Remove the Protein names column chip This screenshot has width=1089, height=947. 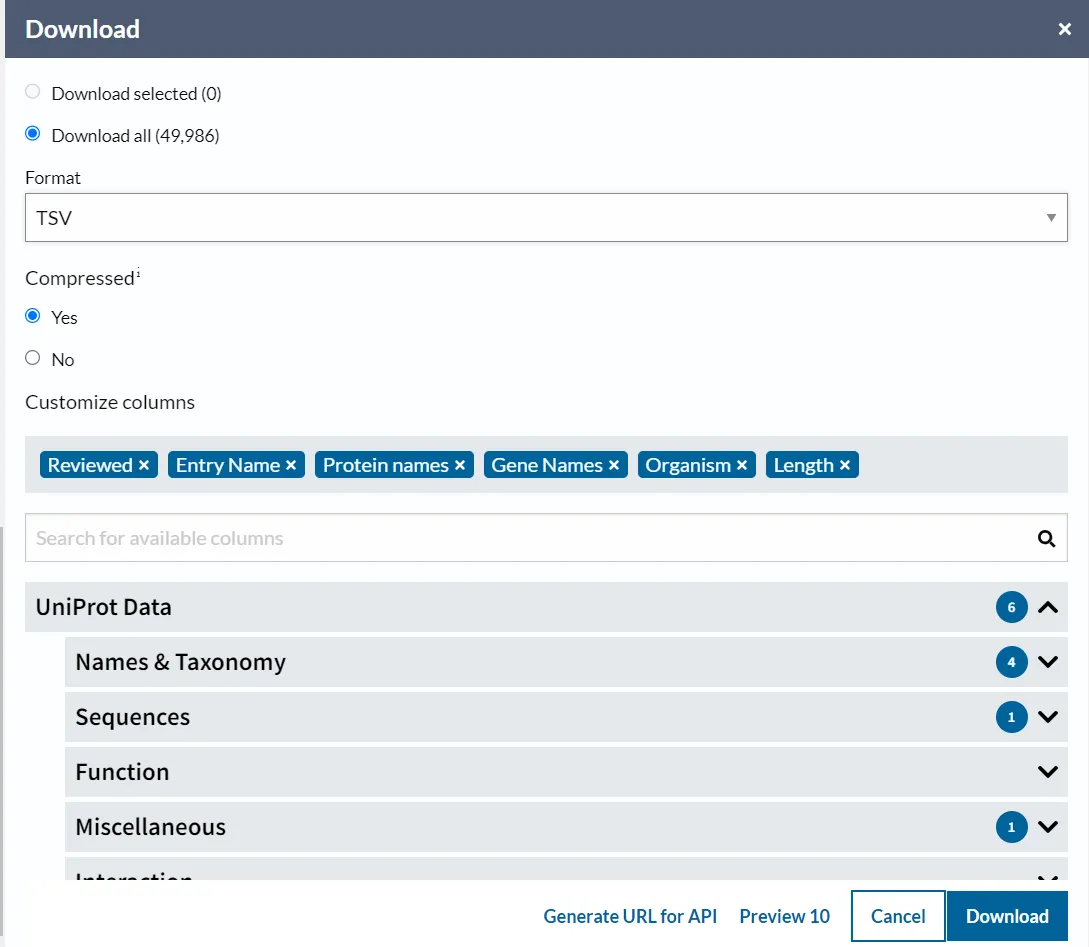pos(460,466)
